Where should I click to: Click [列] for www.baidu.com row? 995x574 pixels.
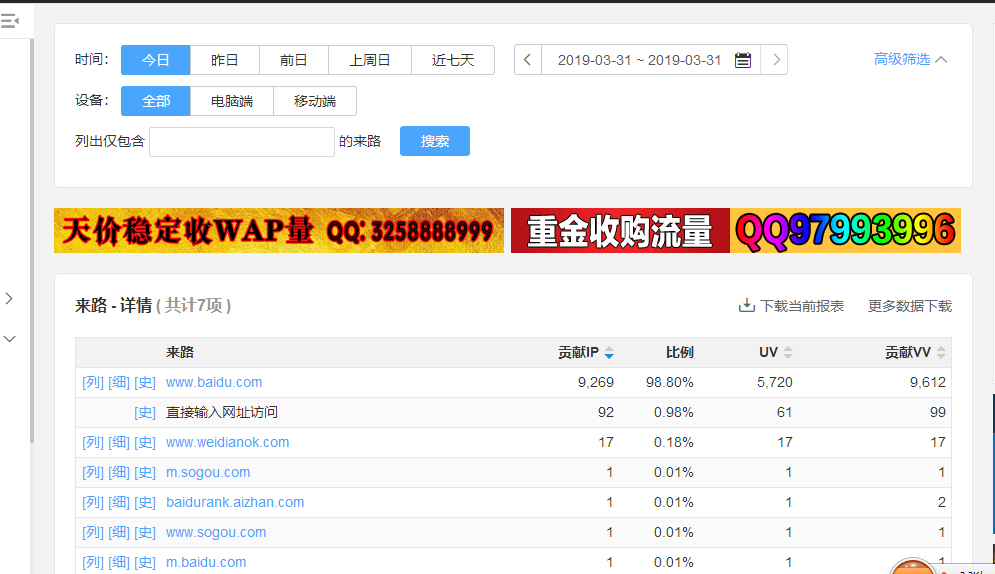click(x=93, y=382)
